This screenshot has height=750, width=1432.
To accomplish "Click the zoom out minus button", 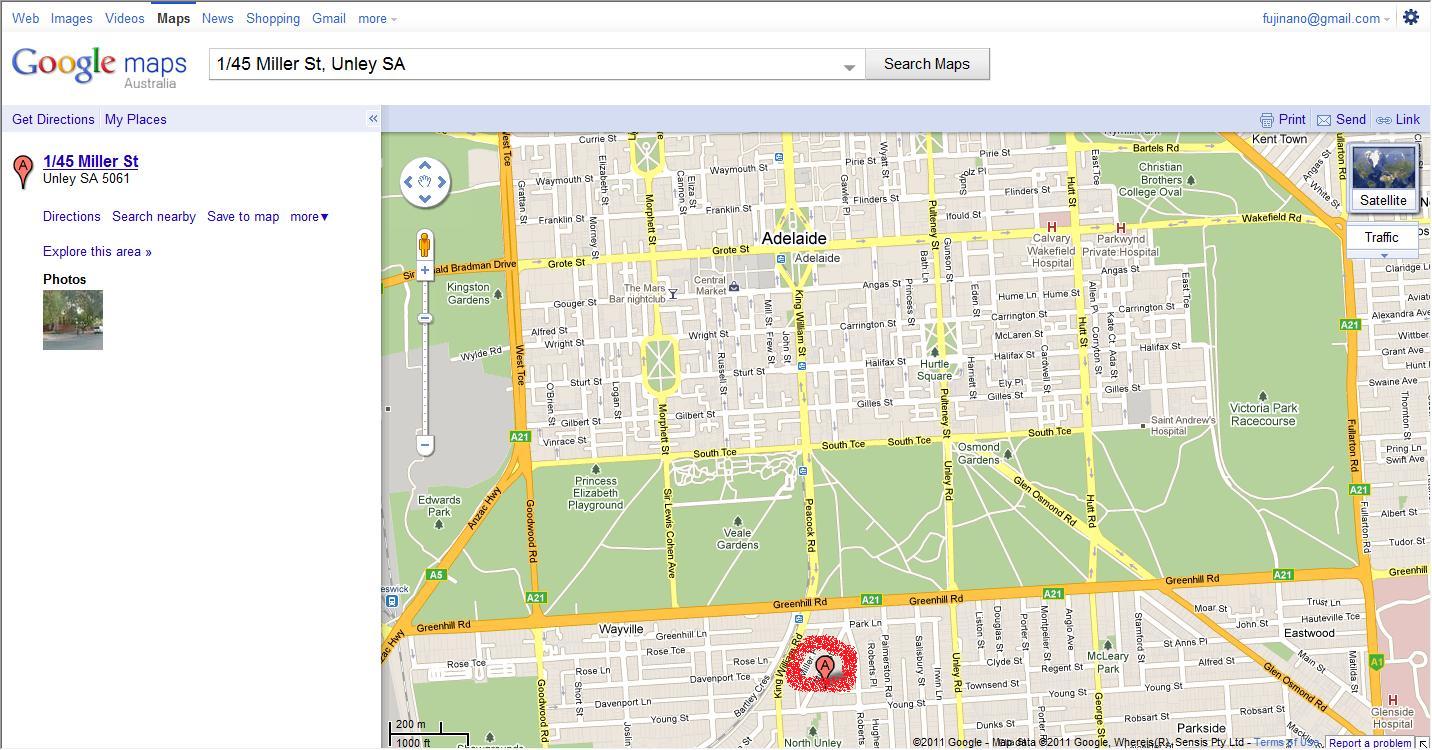I will (x=425, y=445).
